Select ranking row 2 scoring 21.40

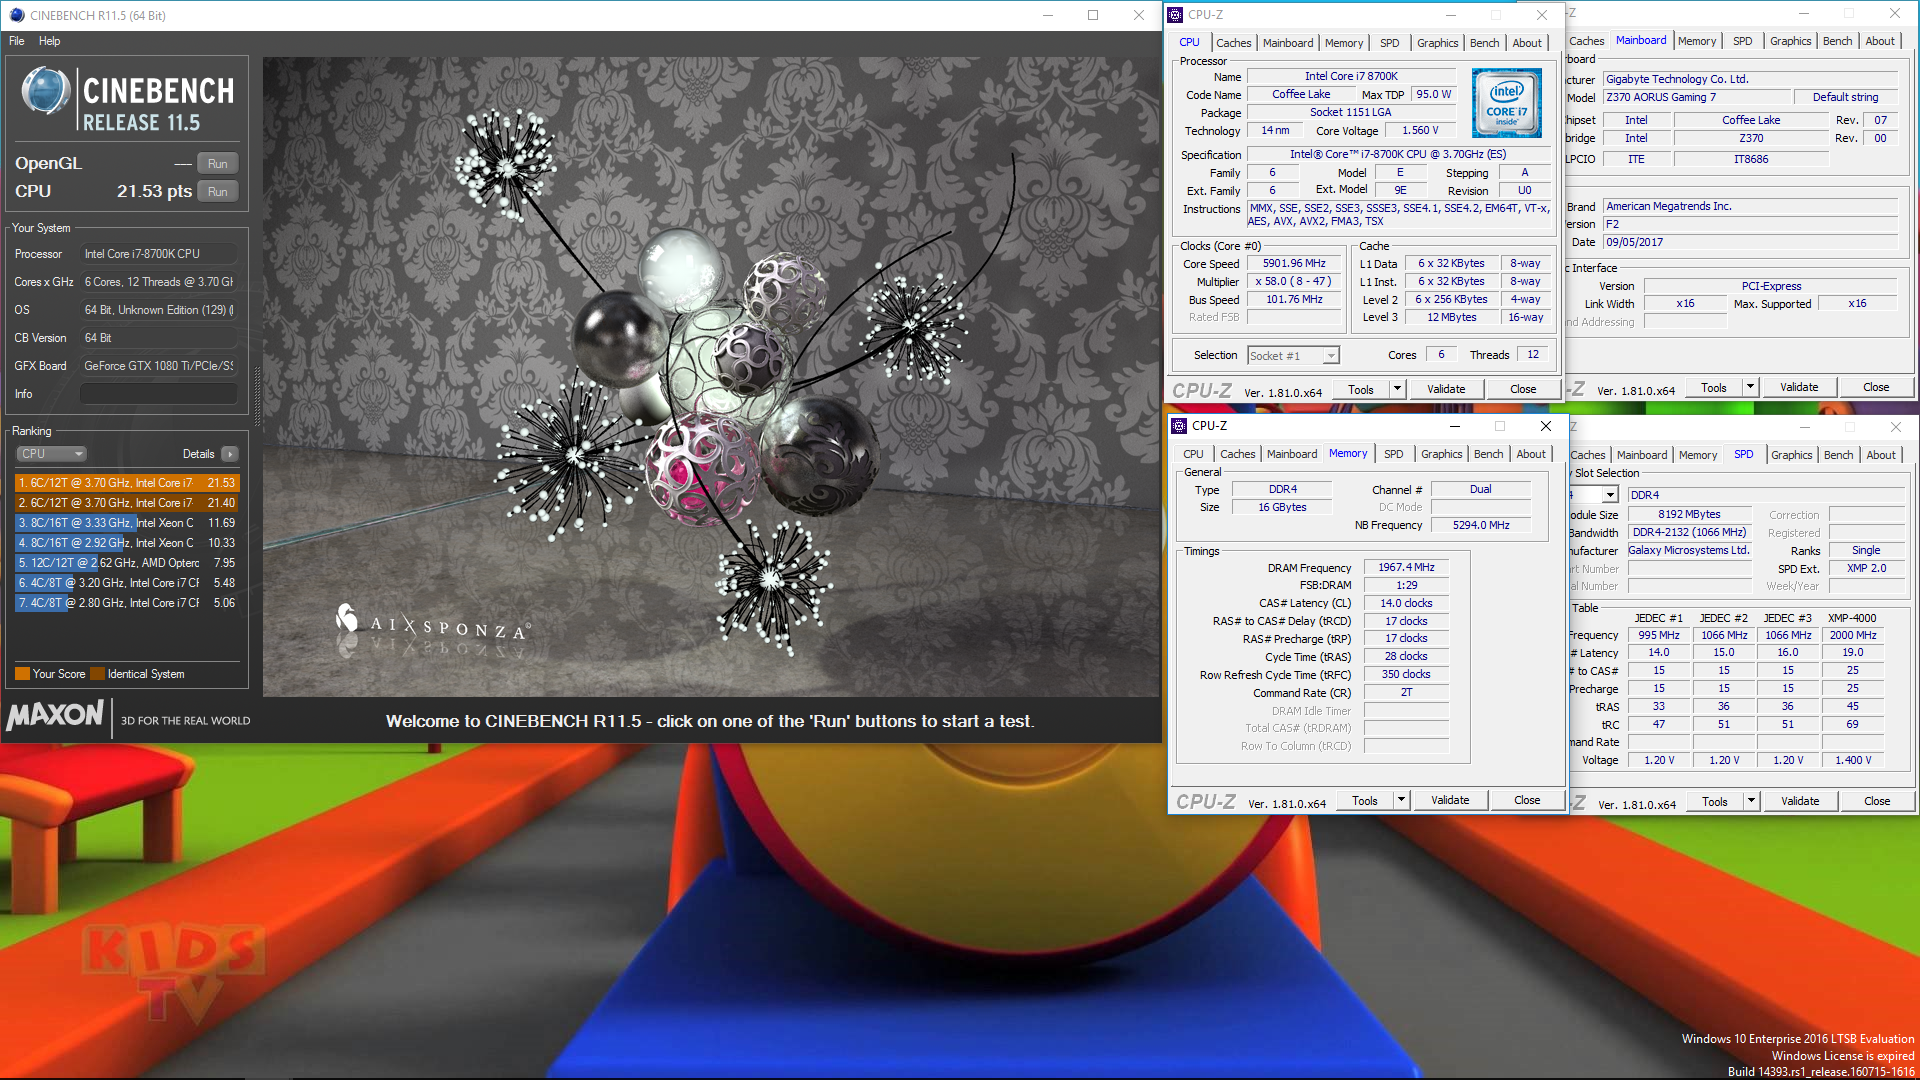[127, 503]
